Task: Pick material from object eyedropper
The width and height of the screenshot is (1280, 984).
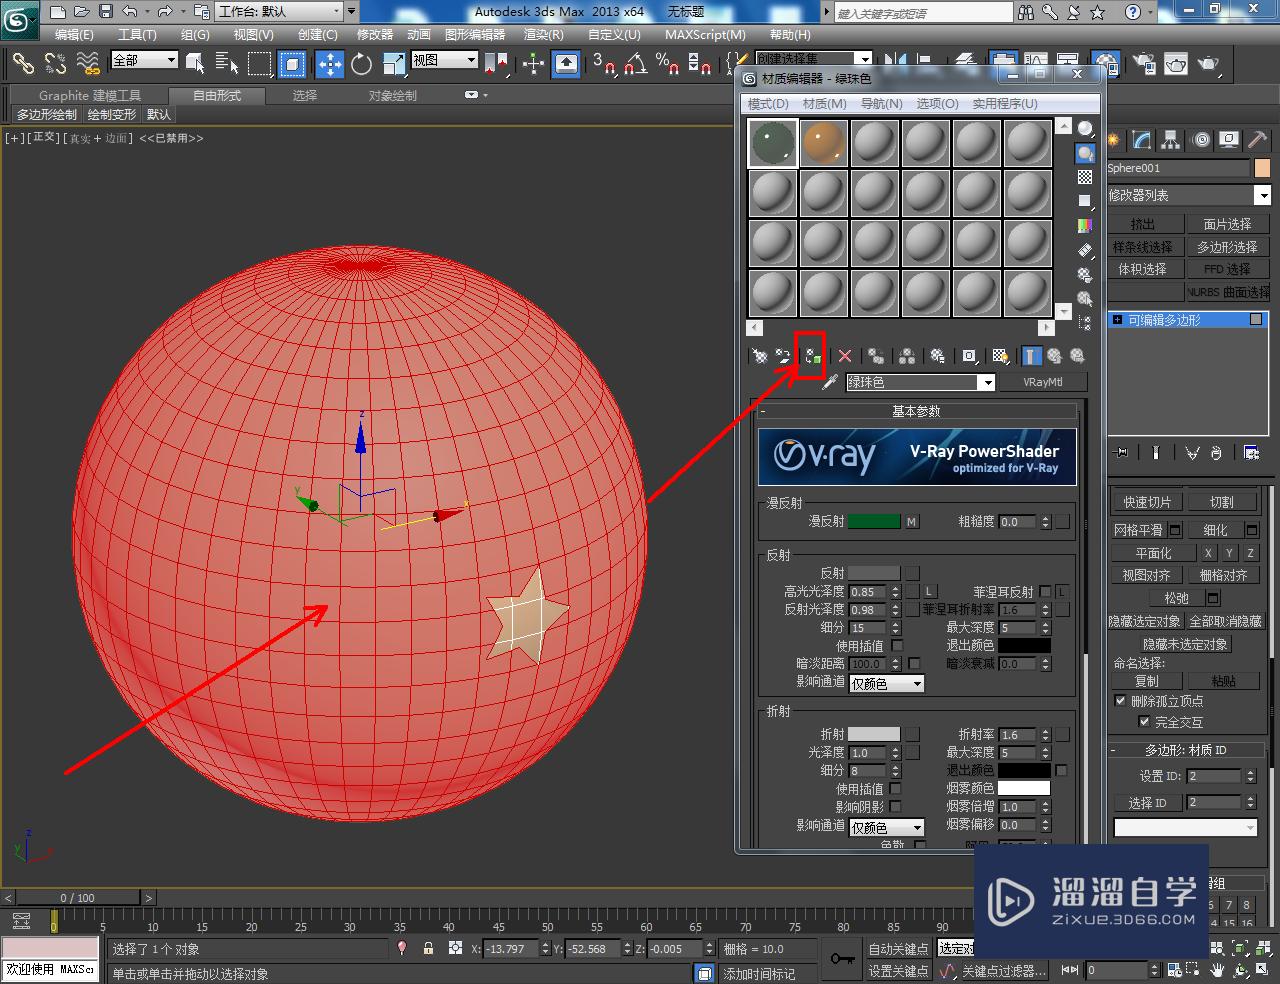Action: pyautogui.click(x=829, y=382)
